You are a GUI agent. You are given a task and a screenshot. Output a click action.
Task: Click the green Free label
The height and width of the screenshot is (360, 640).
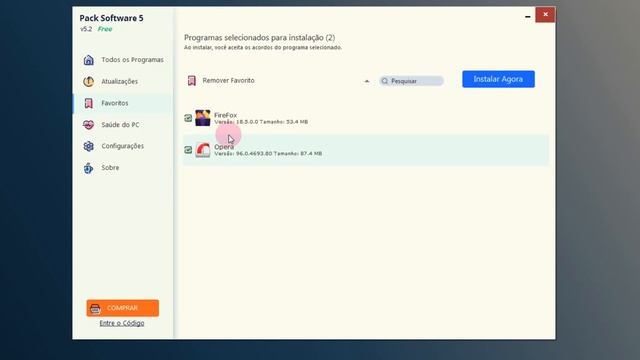[105, 29]
